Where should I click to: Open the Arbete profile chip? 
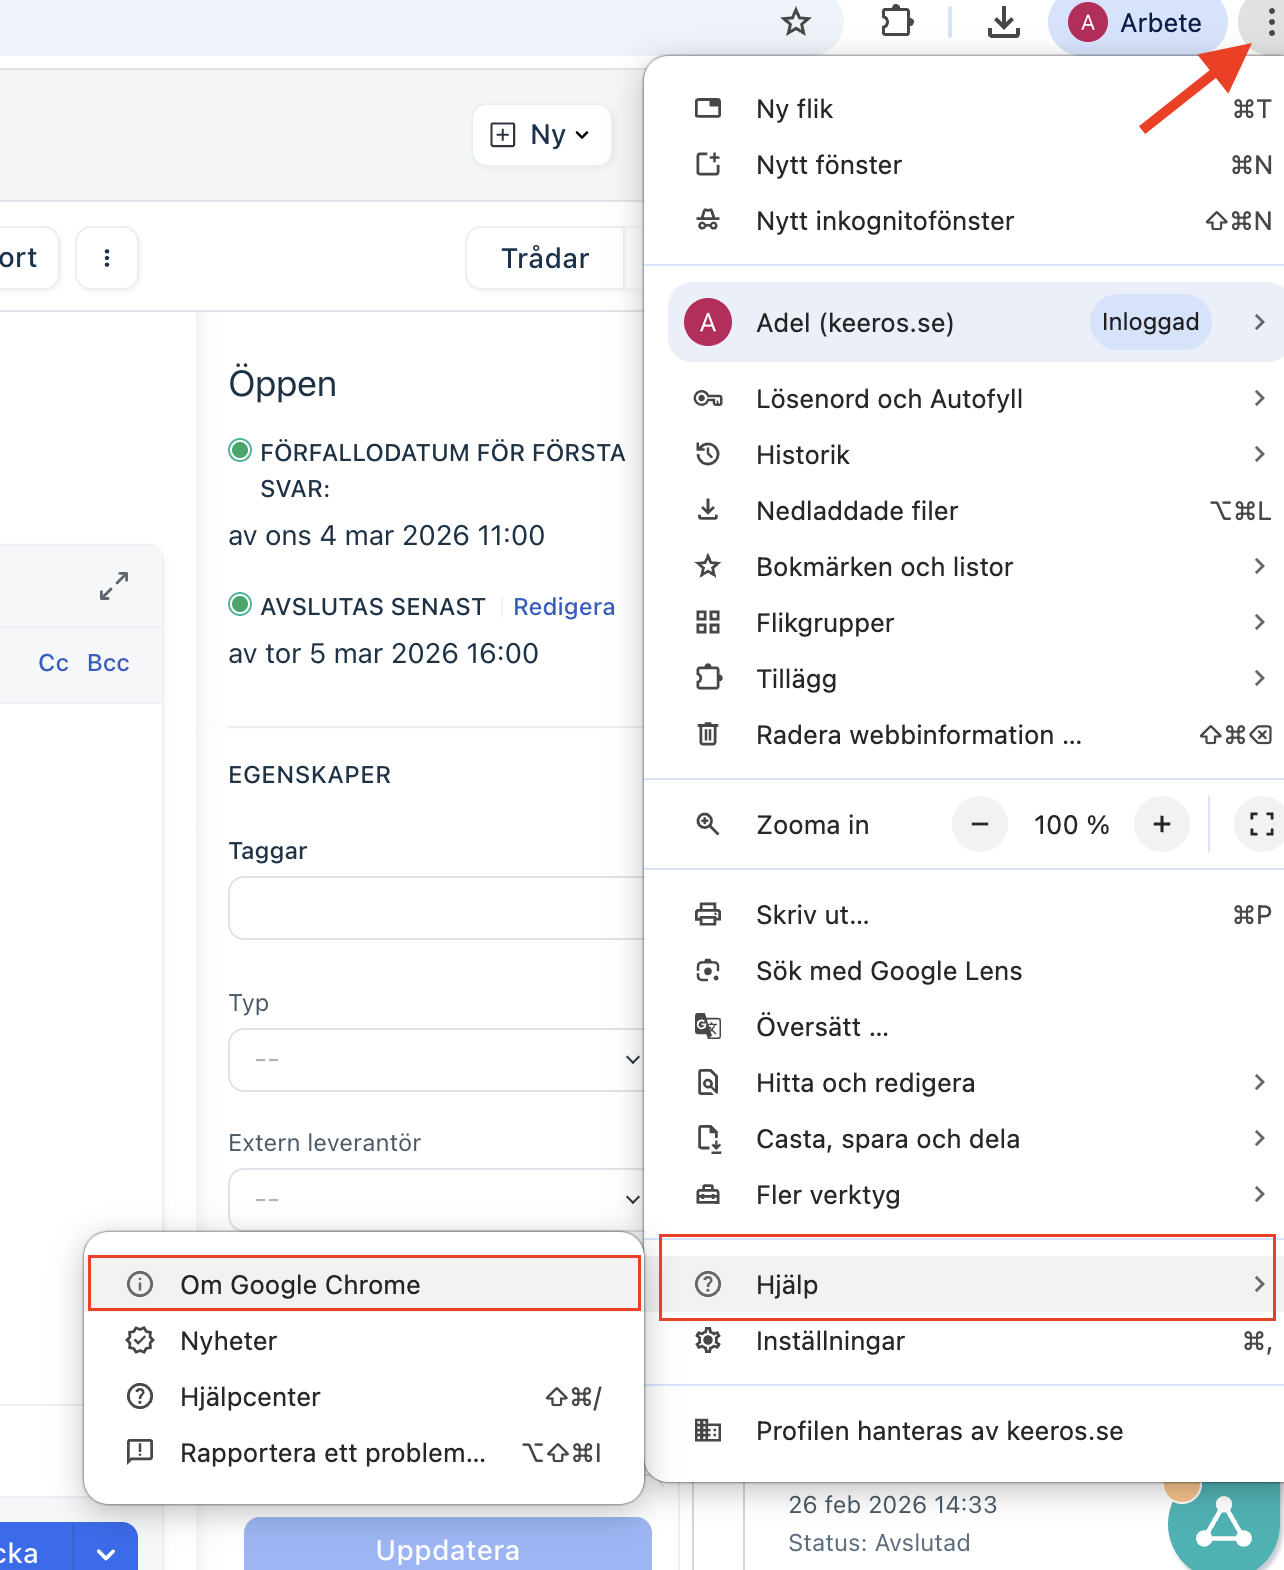click(1137, 22)
